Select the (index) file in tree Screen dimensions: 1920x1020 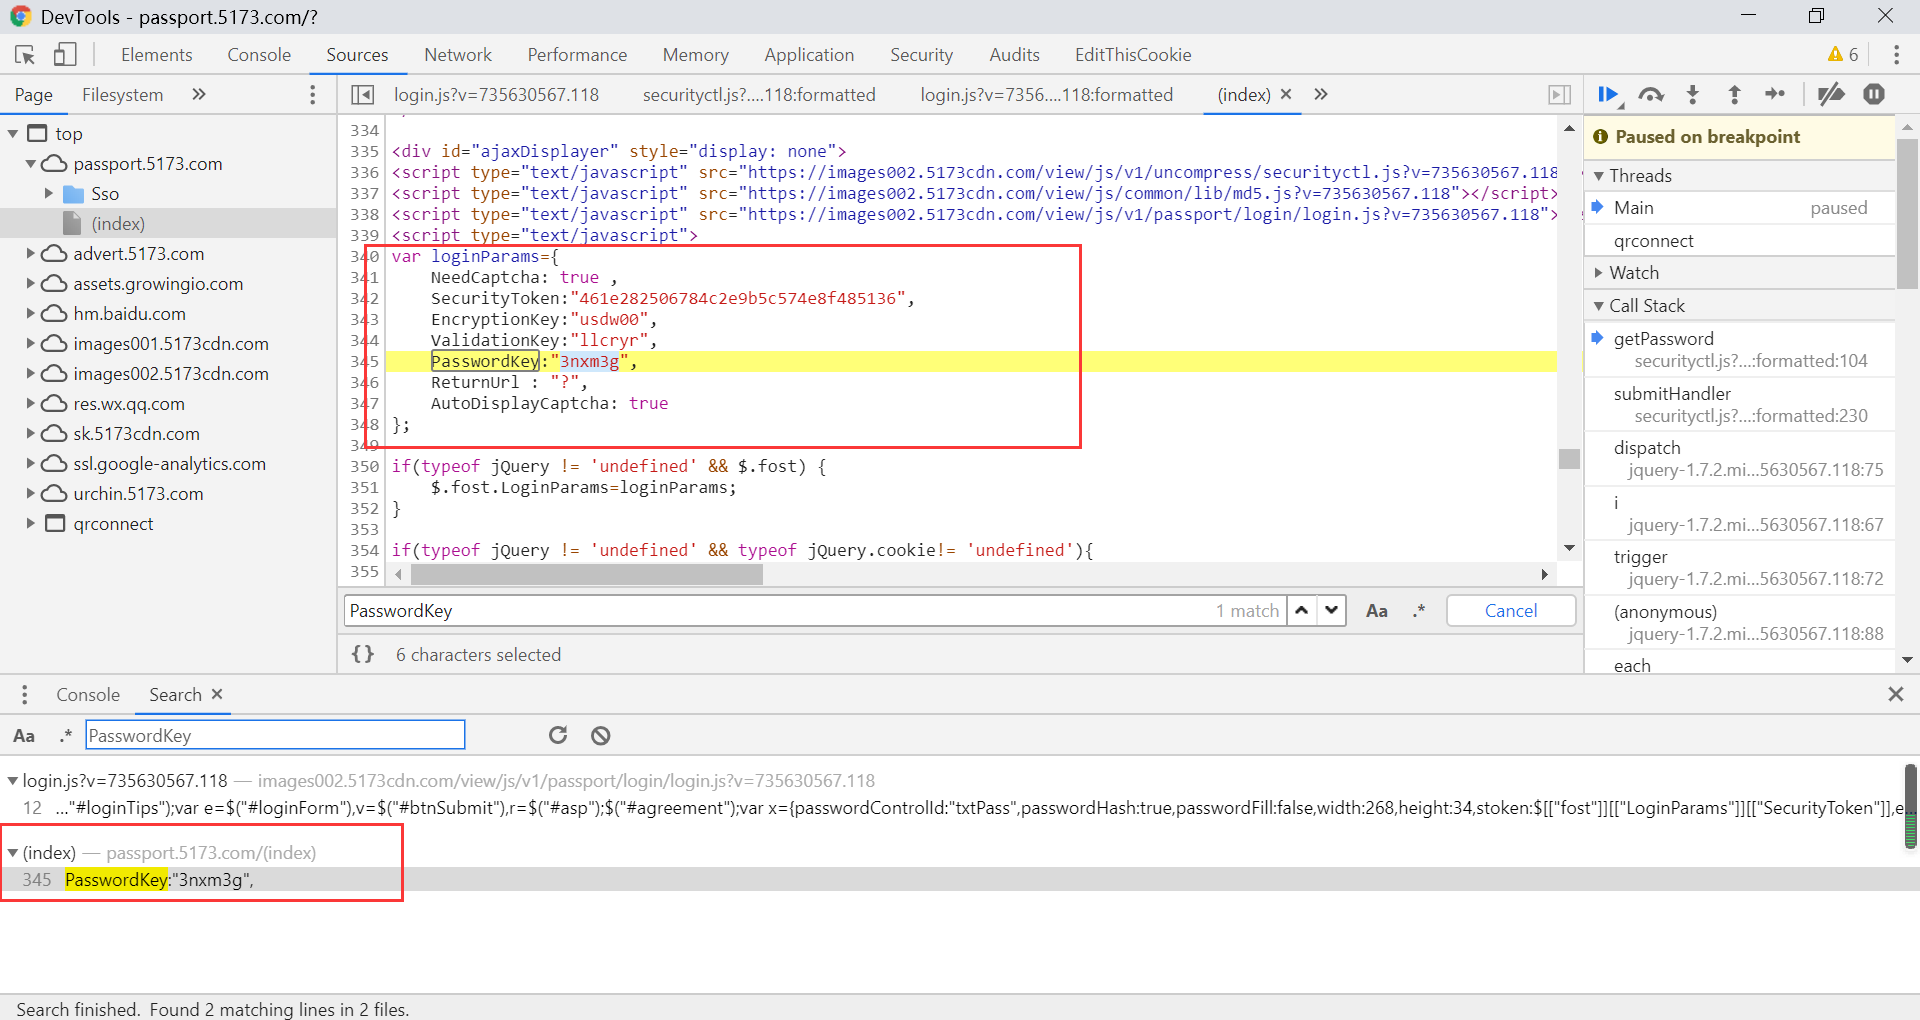pos(118,224)
